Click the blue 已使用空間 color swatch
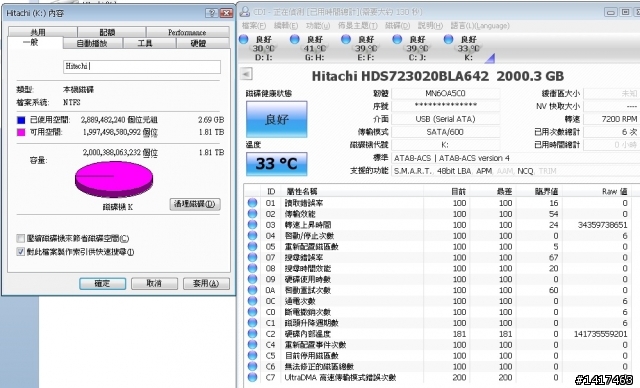The image size is (640, 388). click(x=21, y=120)
